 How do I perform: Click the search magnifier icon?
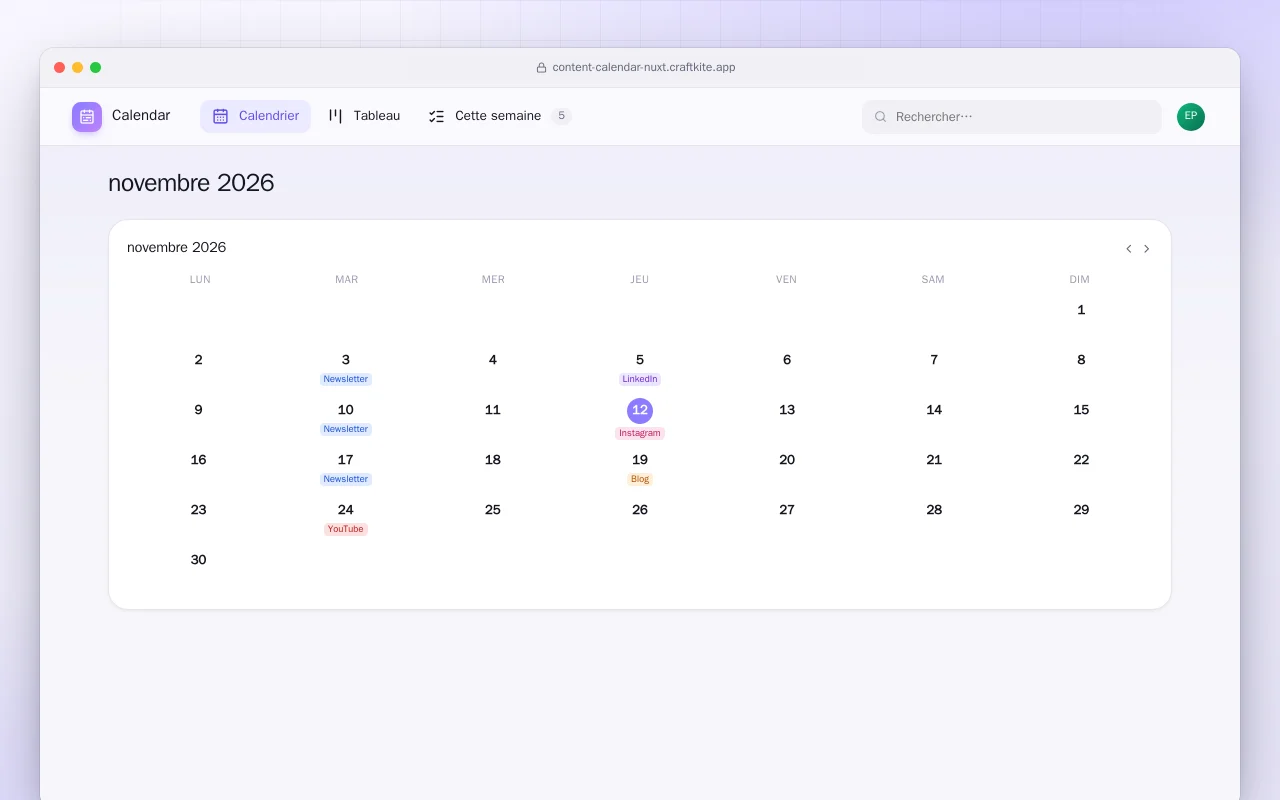pos(881,117)
